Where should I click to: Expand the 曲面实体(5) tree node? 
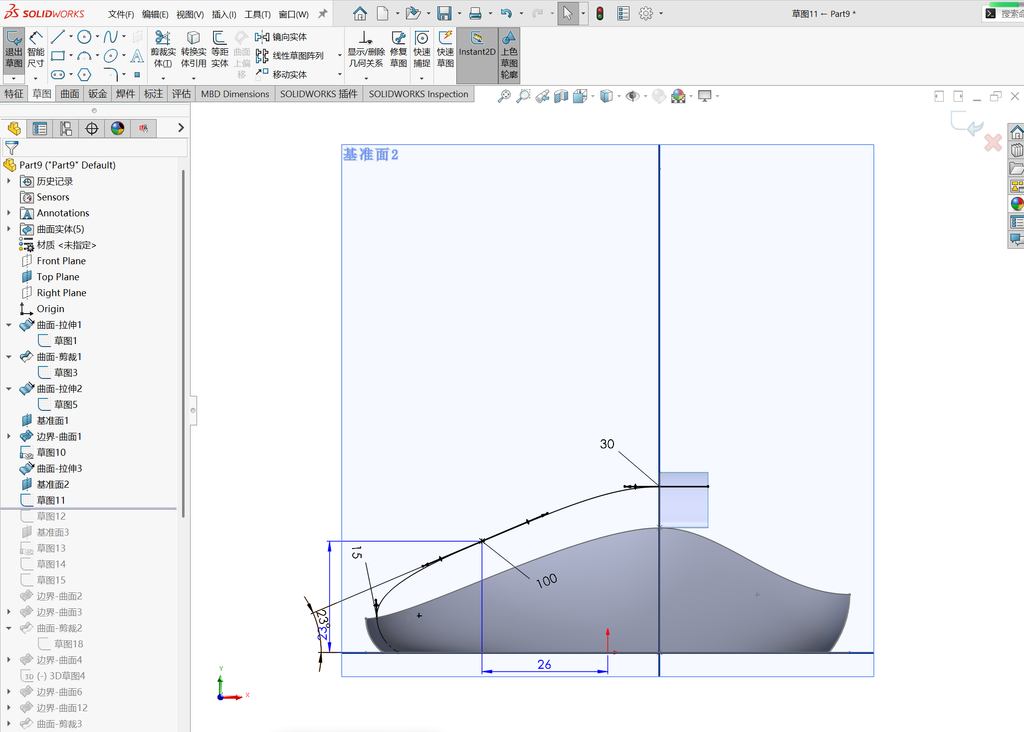pyautogui.click(x=8, y=229)
